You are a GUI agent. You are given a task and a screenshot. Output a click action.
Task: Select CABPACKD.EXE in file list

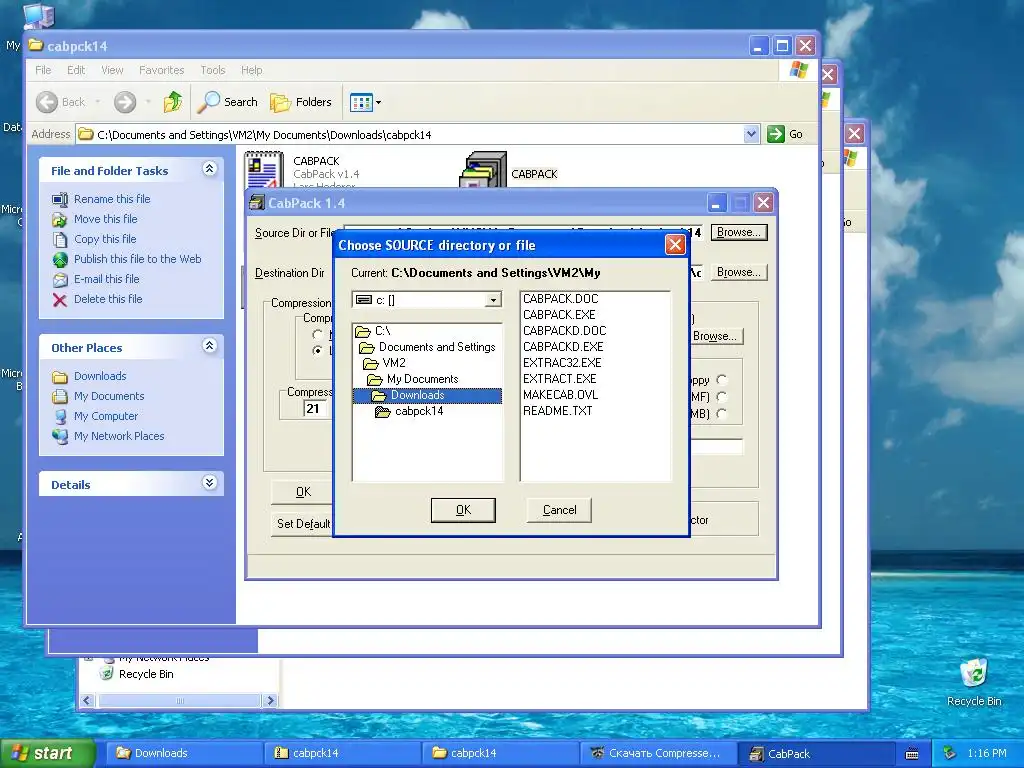pos(563,347)
